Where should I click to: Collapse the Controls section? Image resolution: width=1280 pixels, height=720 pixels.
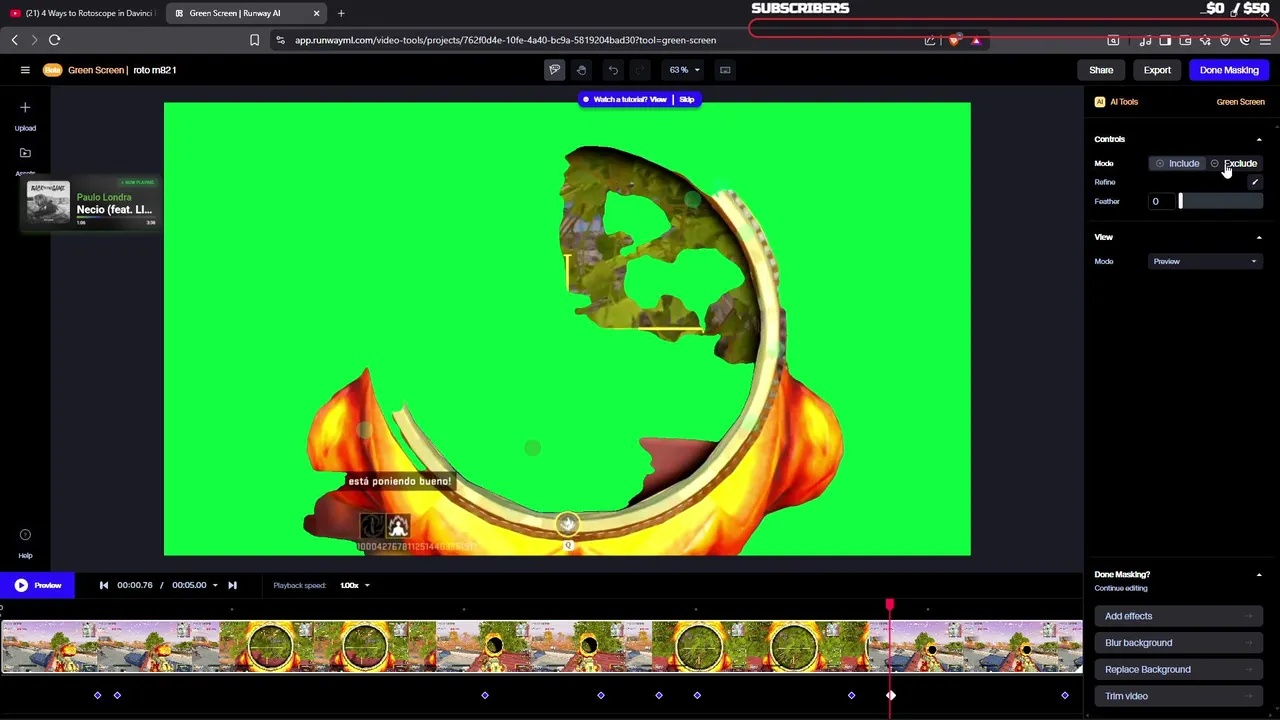pyautogui.click(x=1259, y=140)
